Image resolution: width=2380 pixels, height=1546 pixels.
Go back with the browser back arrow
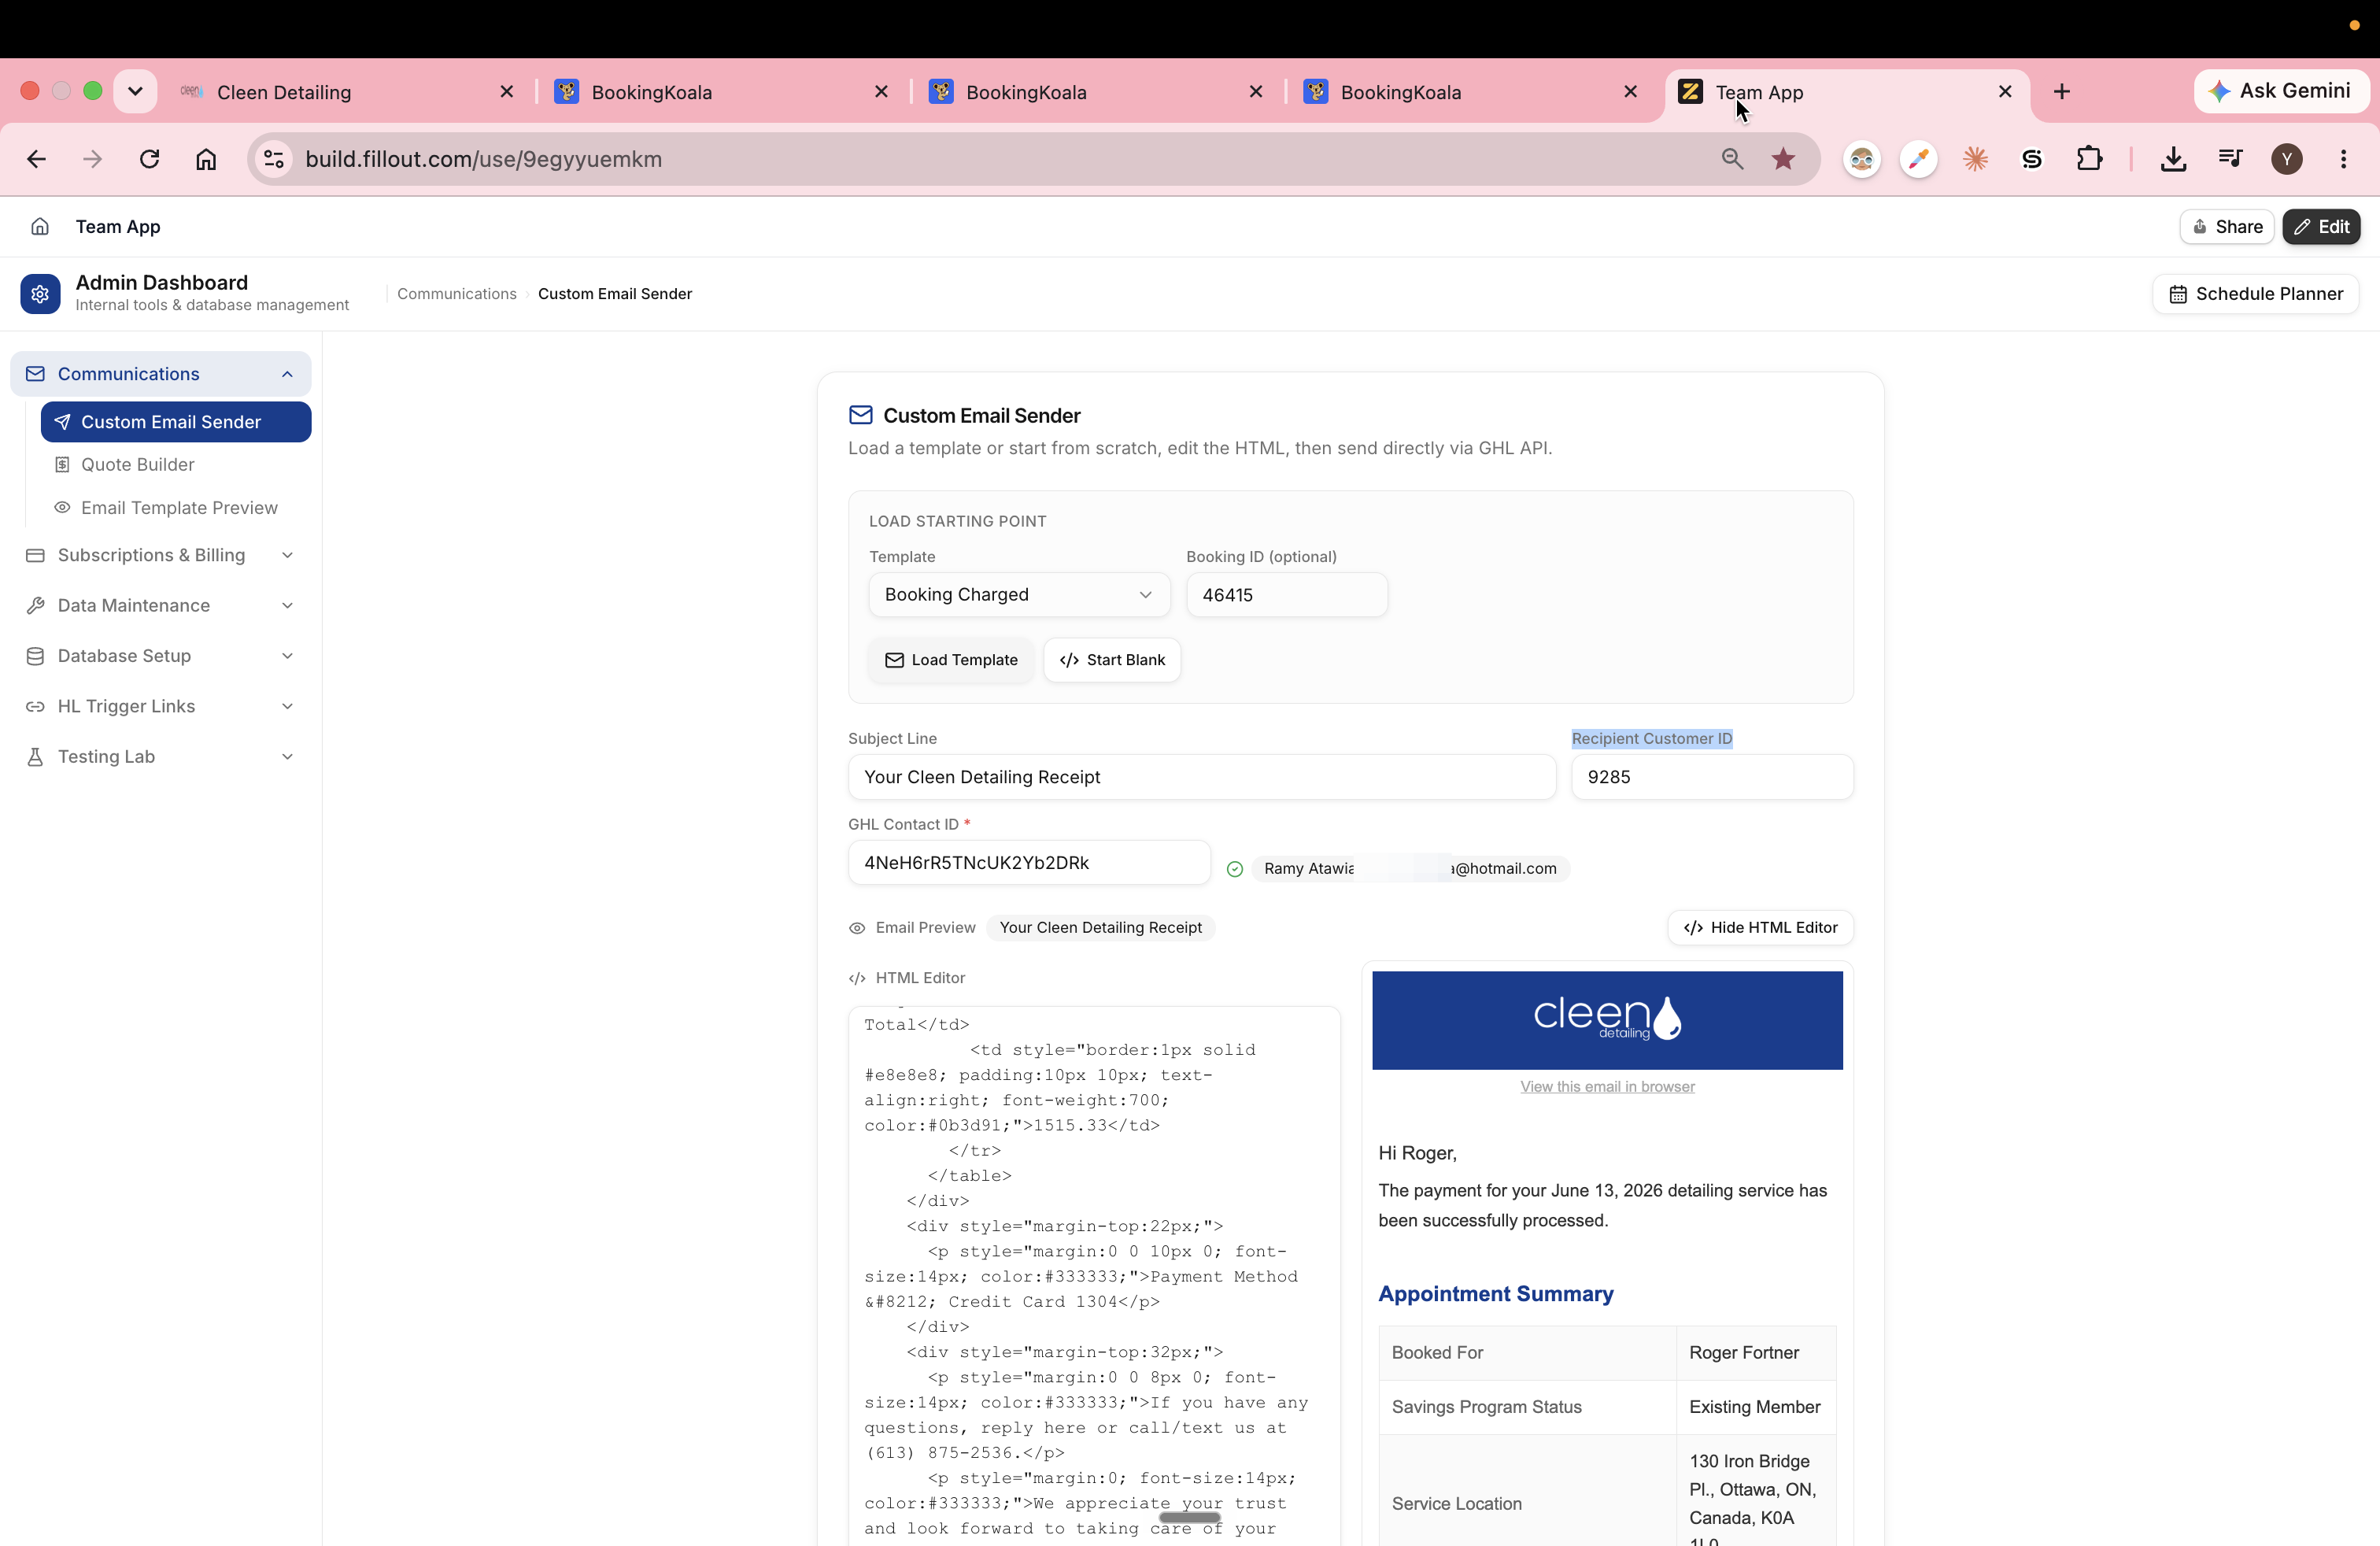click(x=37, y=159)
